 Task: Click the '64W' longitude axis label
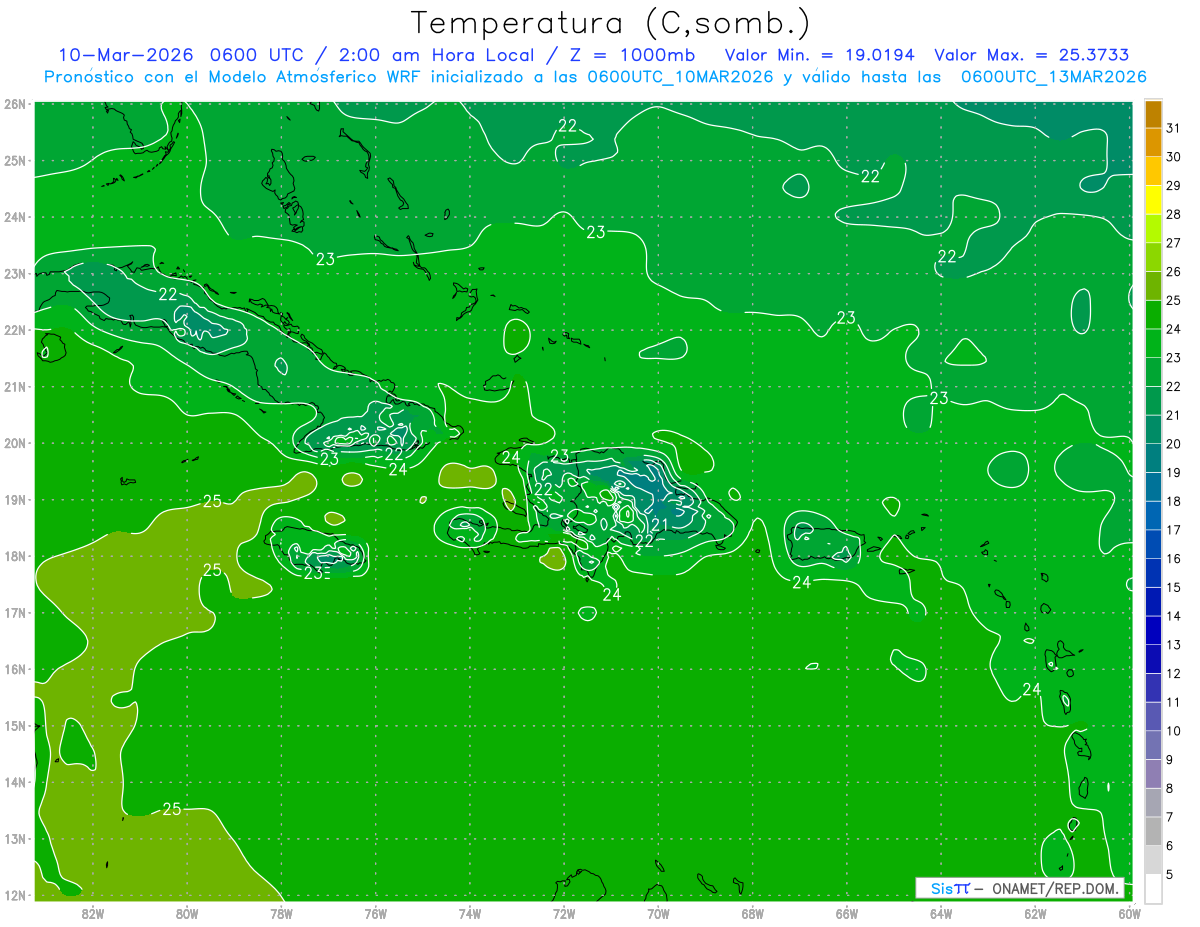941,913
